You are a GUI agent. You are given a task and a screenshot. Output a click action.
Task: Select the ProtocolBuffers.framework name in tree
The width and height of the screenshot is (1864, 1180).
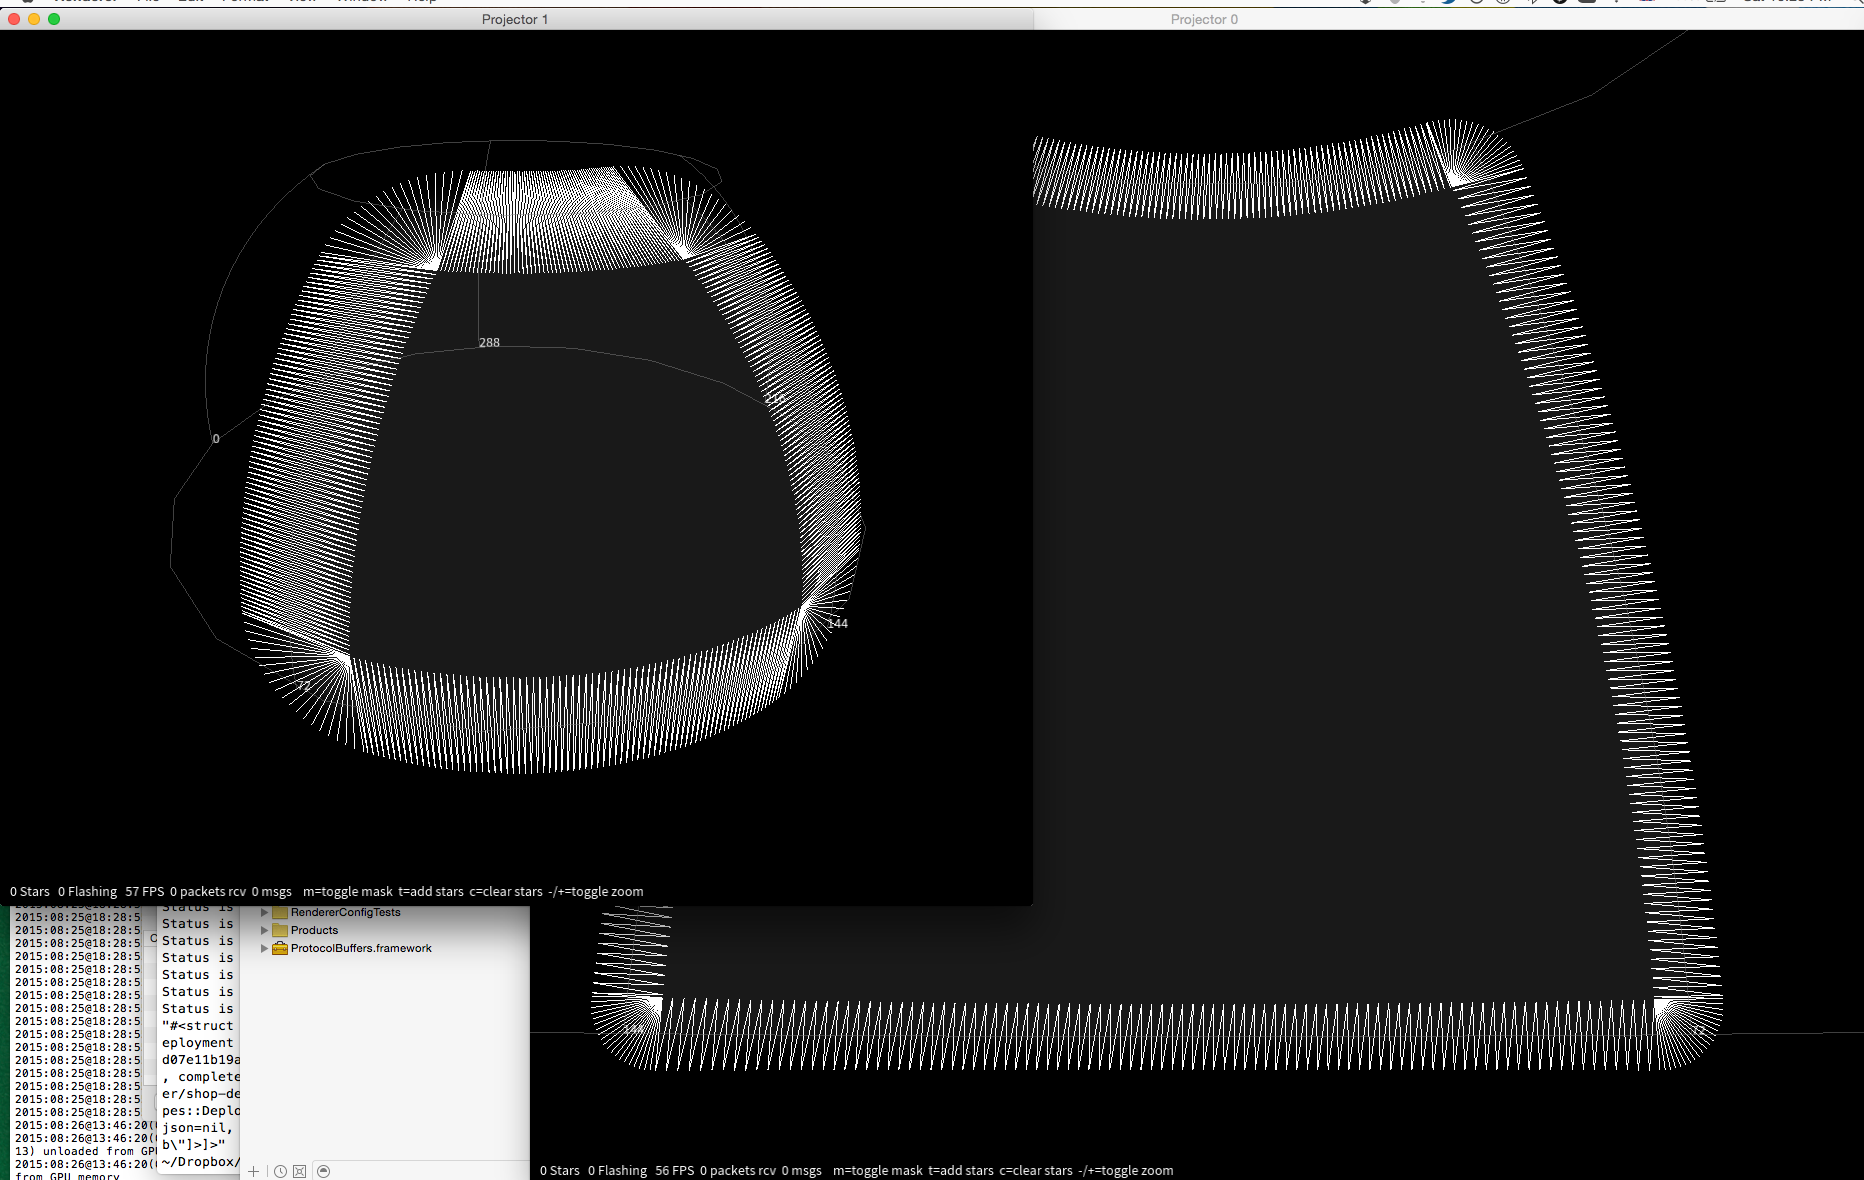click(361, 948)
